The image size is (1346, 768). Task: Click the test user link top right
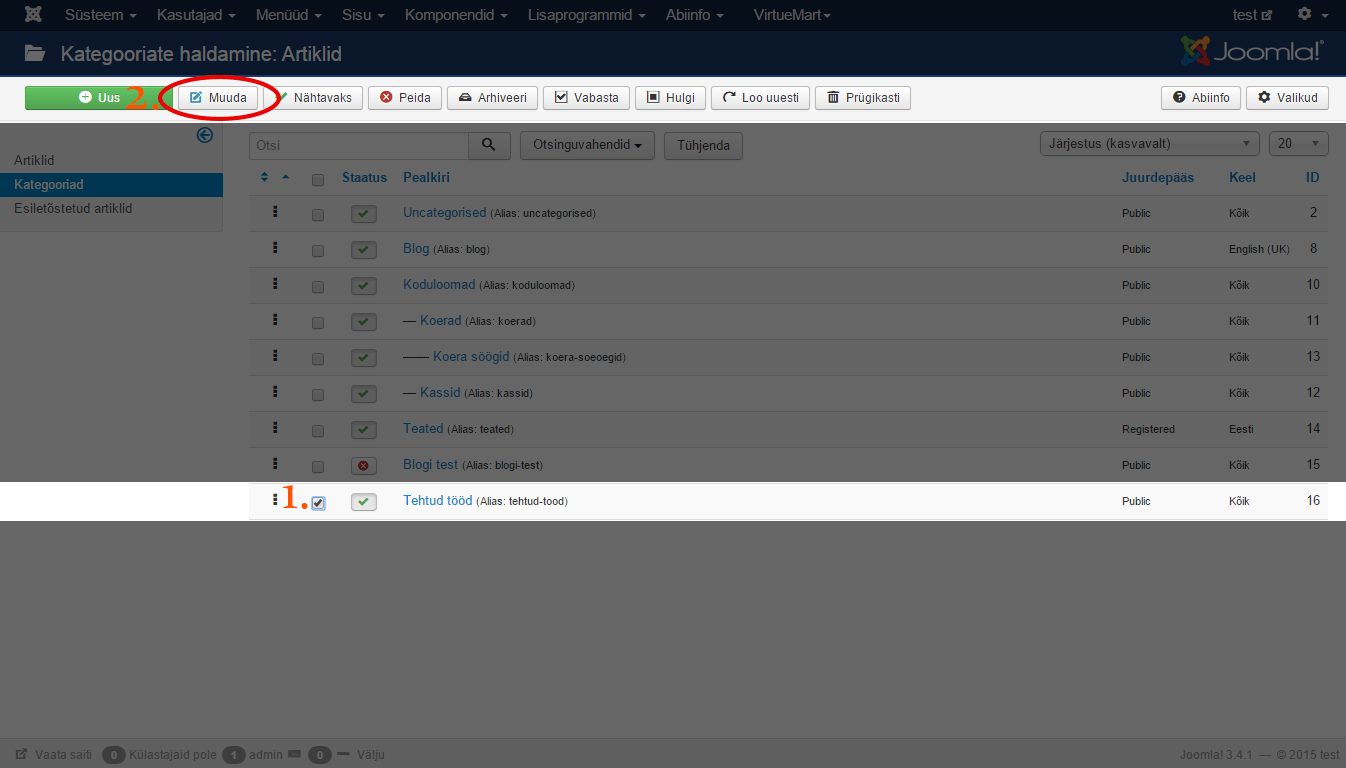coord(1252,15)
